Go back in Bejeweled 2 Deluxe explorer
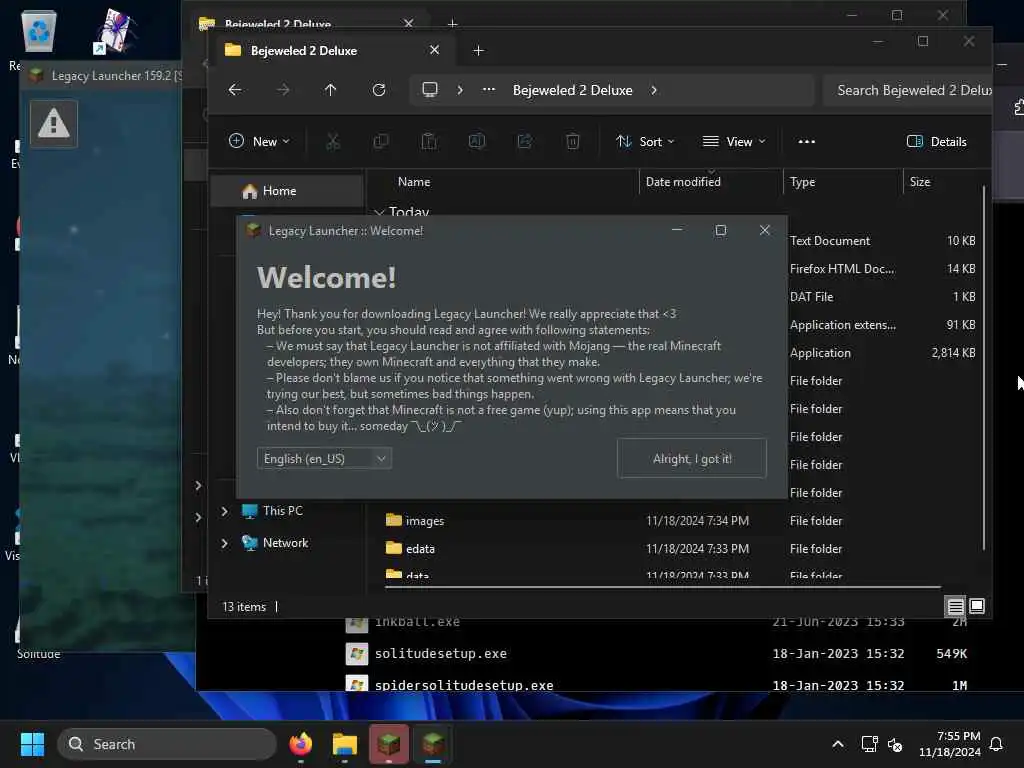 coord(235,90)
